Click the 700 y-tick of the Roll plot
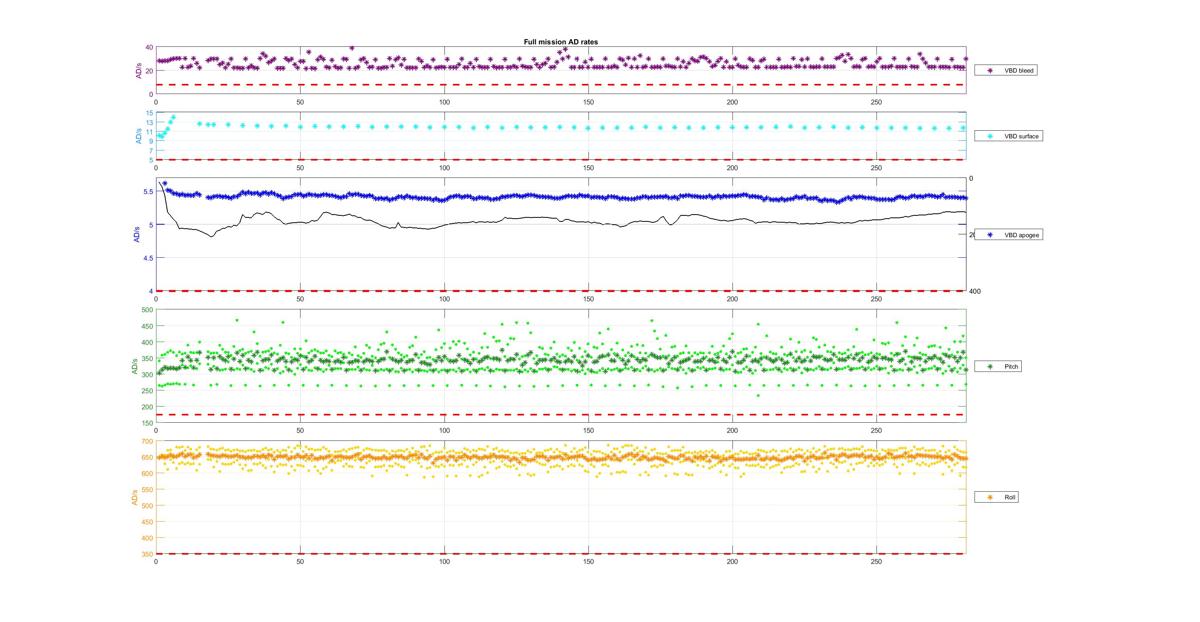The height and width of the screenshot is (622, 1200). [x=148, y=441]
